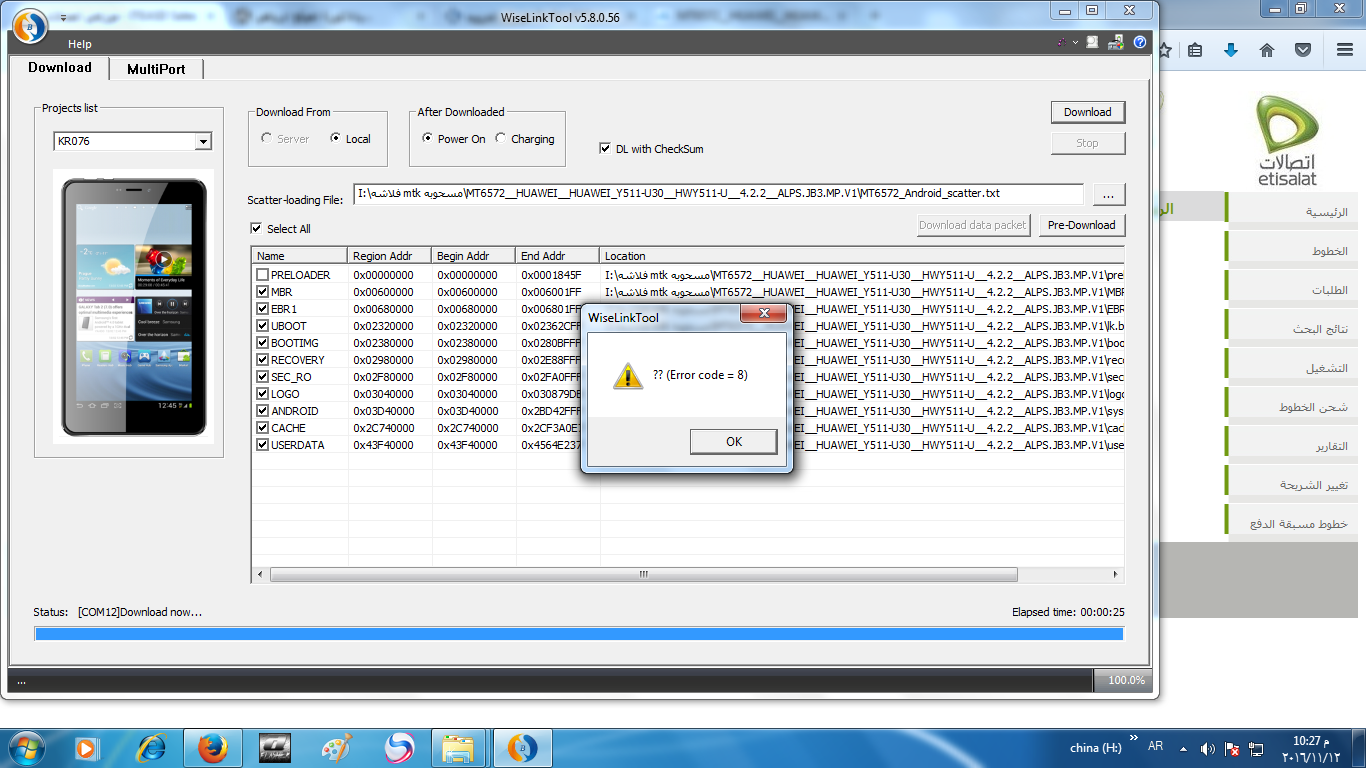Click the Pre-Download button
The image size is (1366, 768).
click(x=1082, y=225)
